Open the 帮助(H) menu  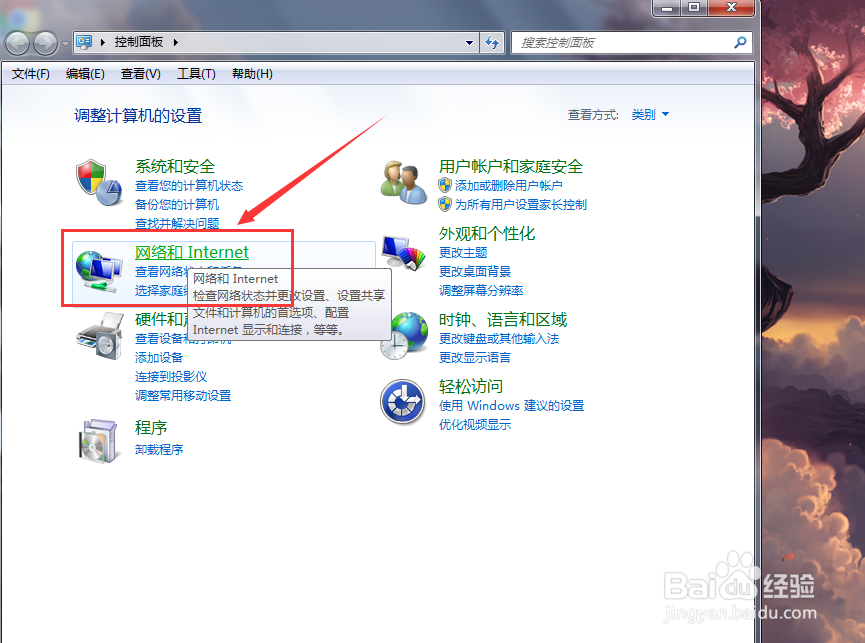tap(251, 73)
